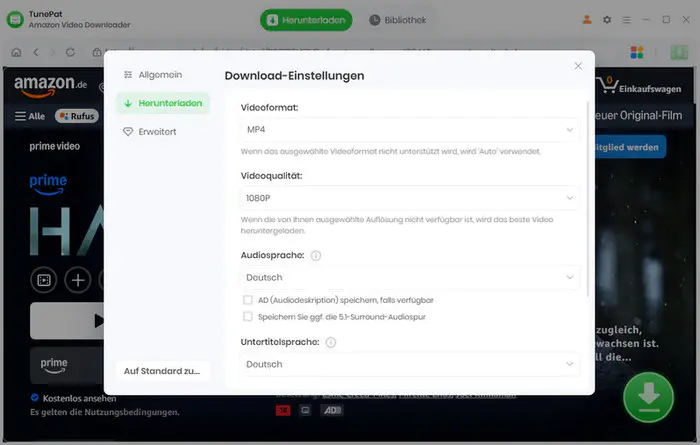700x445 pixels.
Task: Click the AD audio description badge
Action: click(x=332, y=410)
